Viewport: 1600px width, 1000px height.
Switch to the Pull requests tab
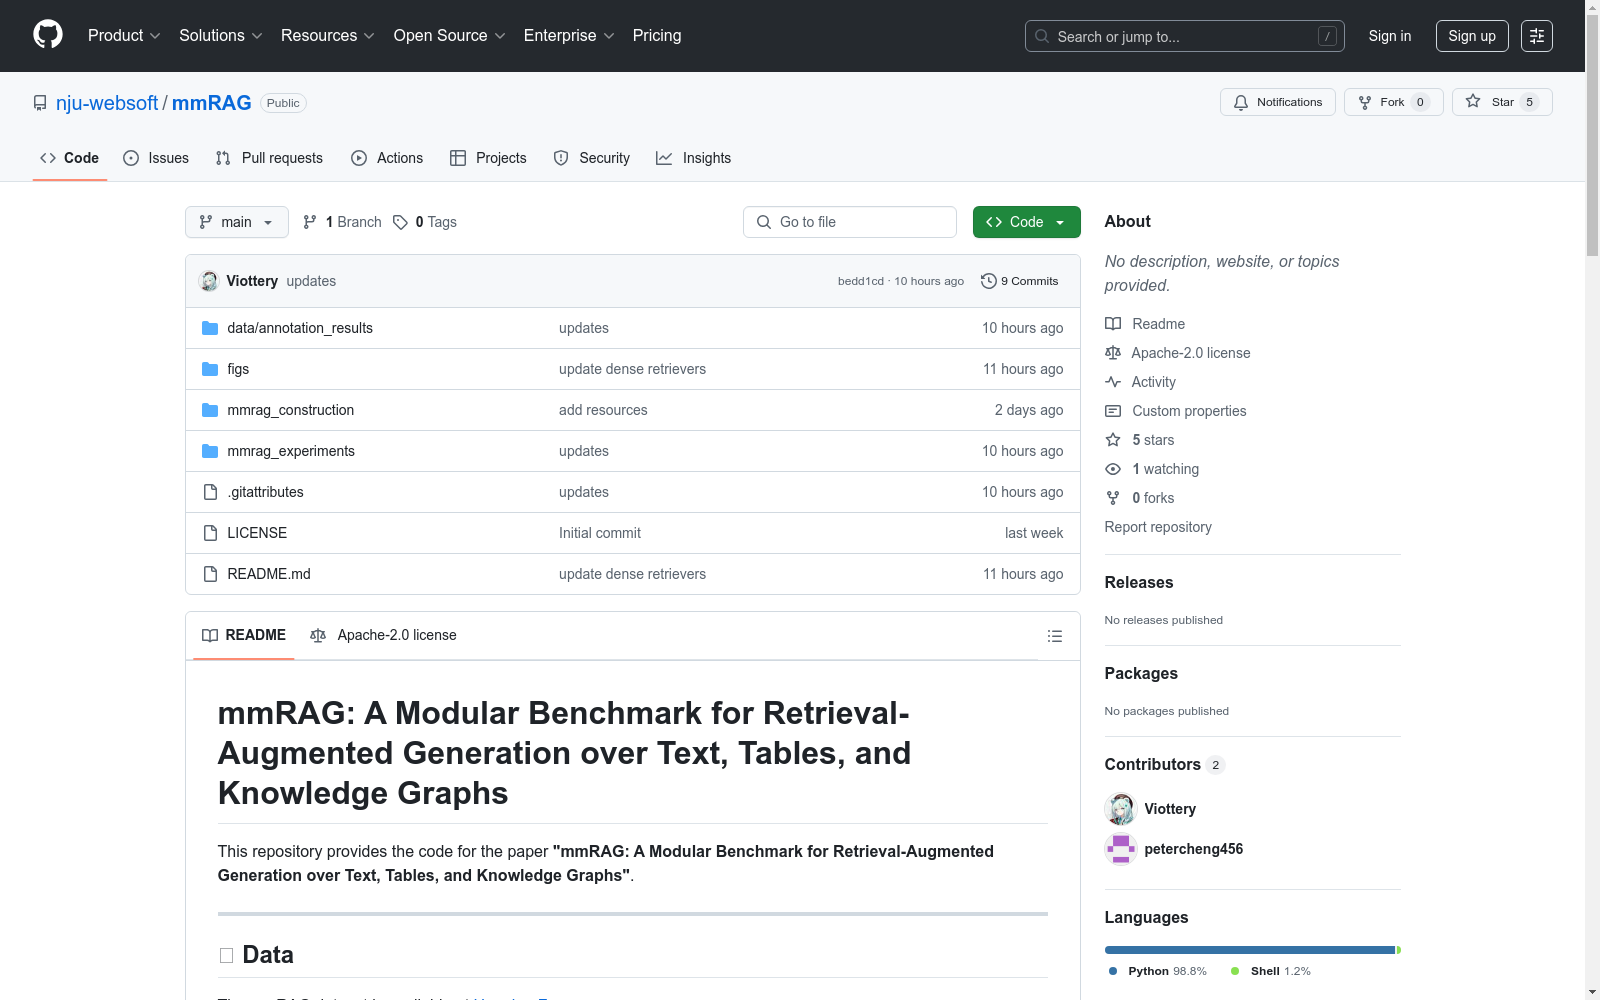269,158
